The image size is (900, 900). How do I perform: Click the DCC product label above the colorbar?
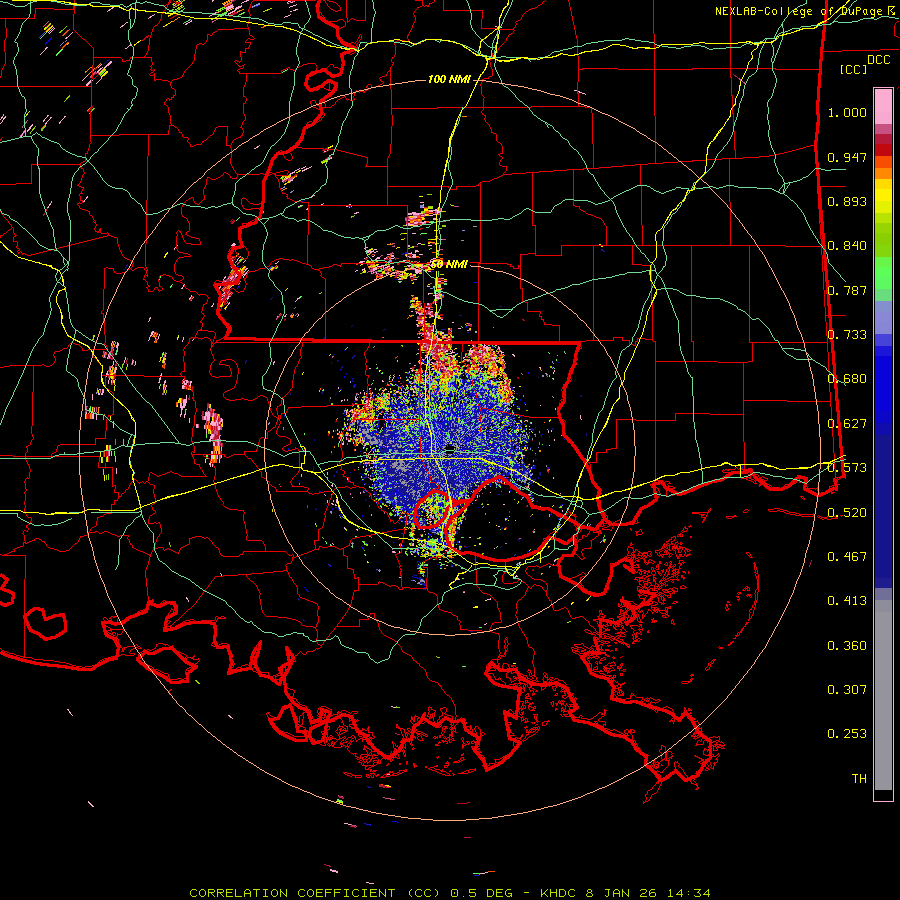pyautogui.click(x=879, y=60)
